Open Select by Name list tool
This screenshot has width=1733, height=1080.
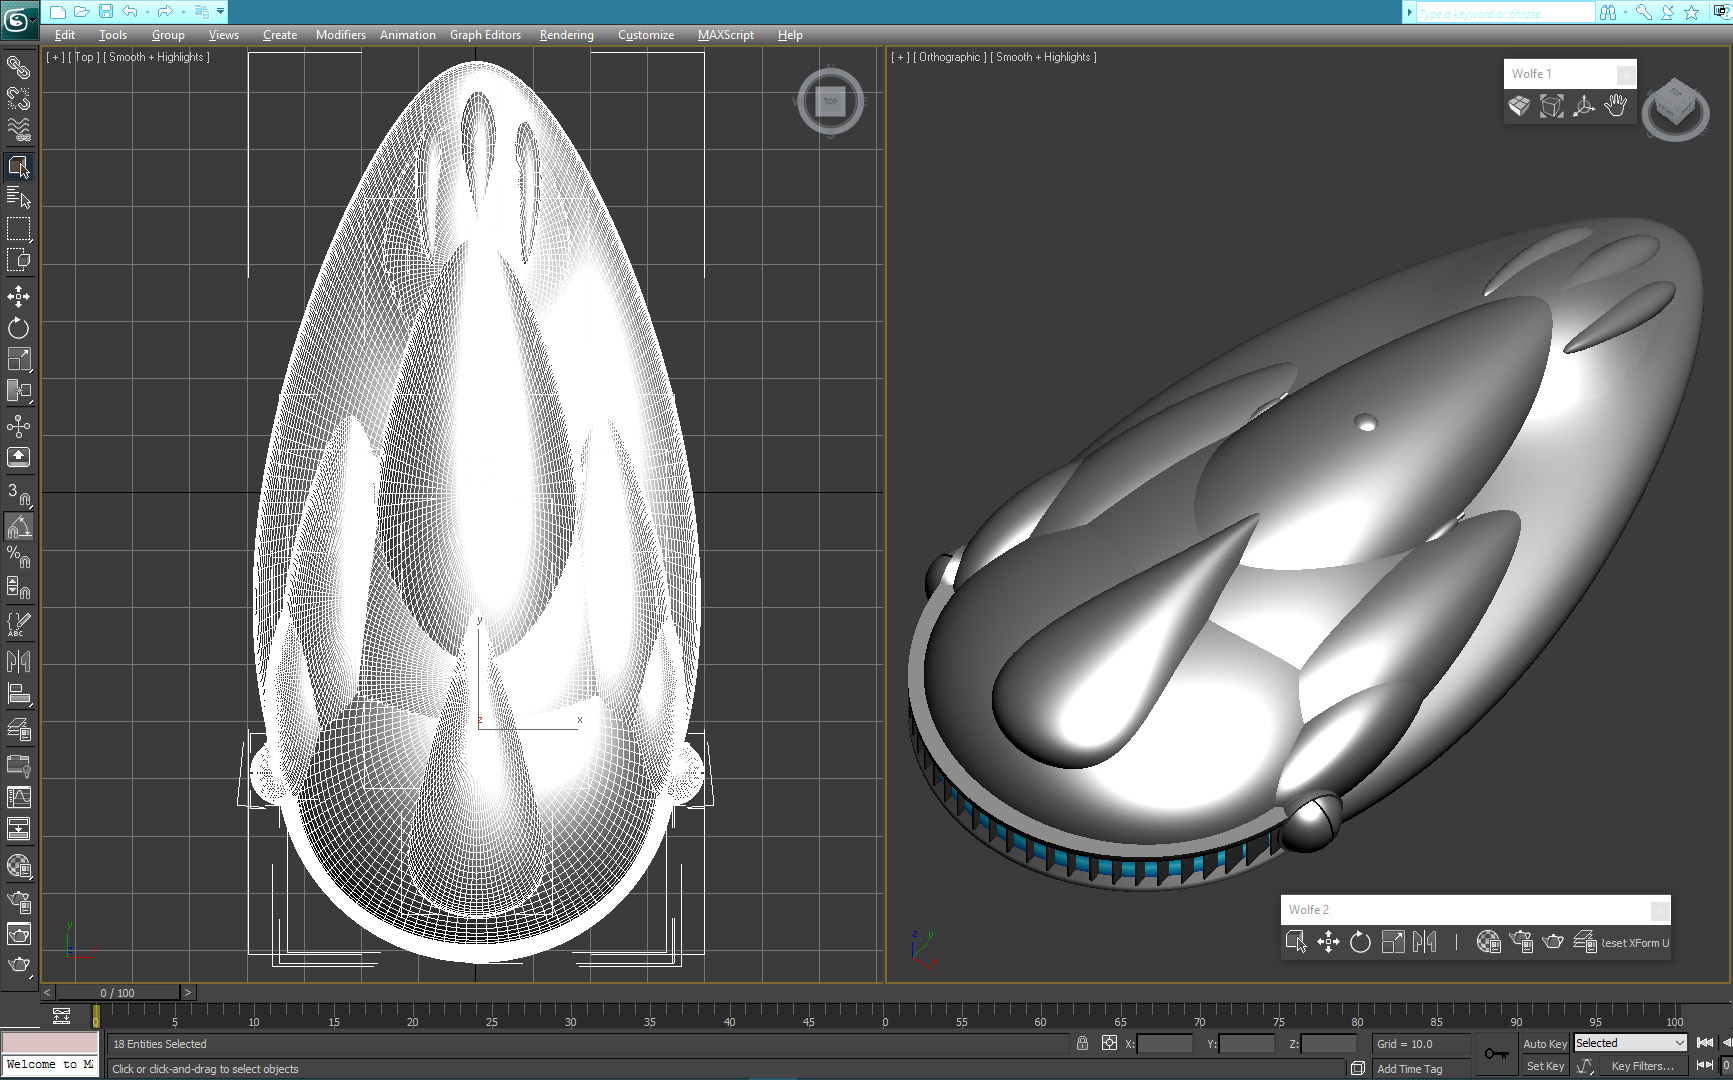pos(18,197)
